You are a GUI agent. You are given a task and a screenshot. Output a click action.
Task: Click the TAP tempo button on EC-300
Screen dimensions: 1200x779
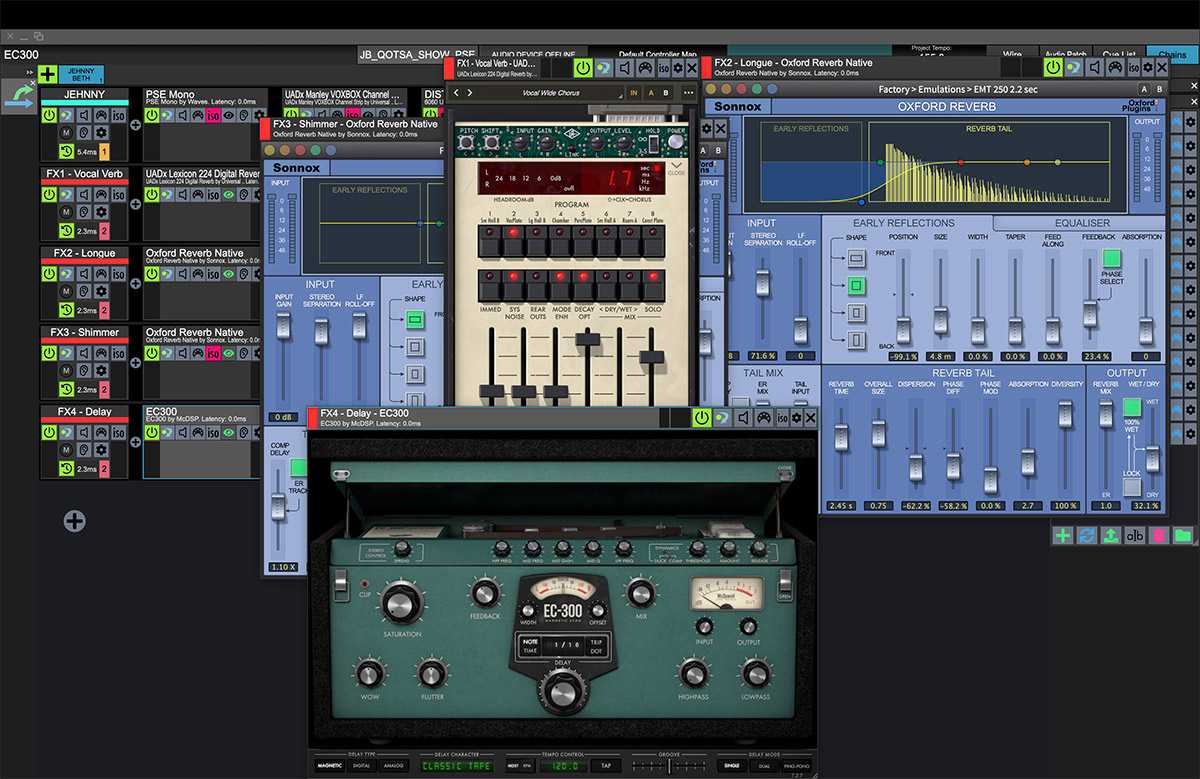[x=605, y=766]
